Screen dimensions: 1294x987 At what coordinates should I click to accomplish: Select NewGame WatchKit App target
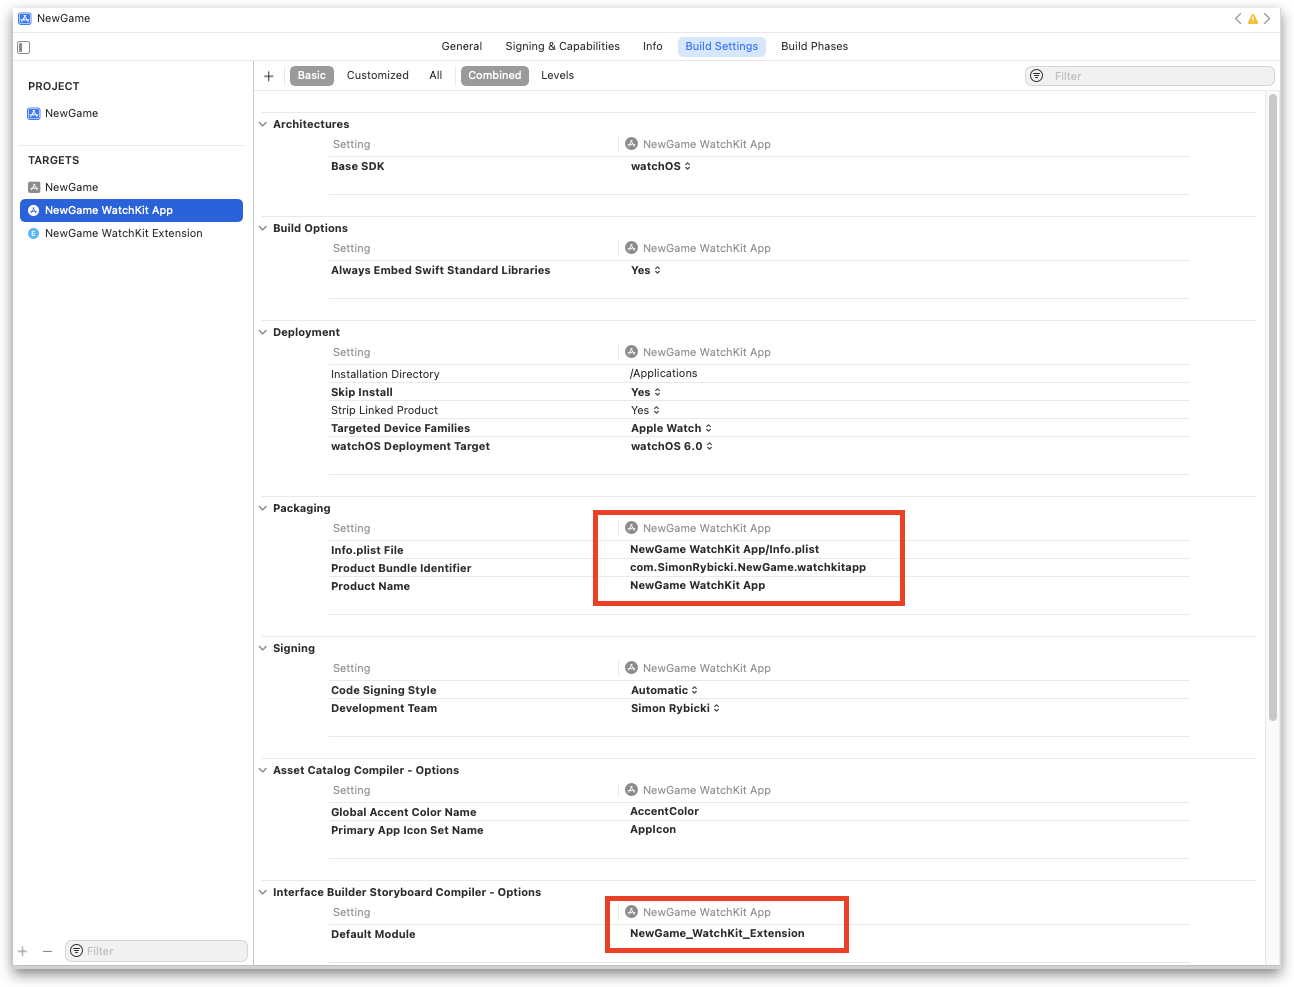click(x=131, y=211)
